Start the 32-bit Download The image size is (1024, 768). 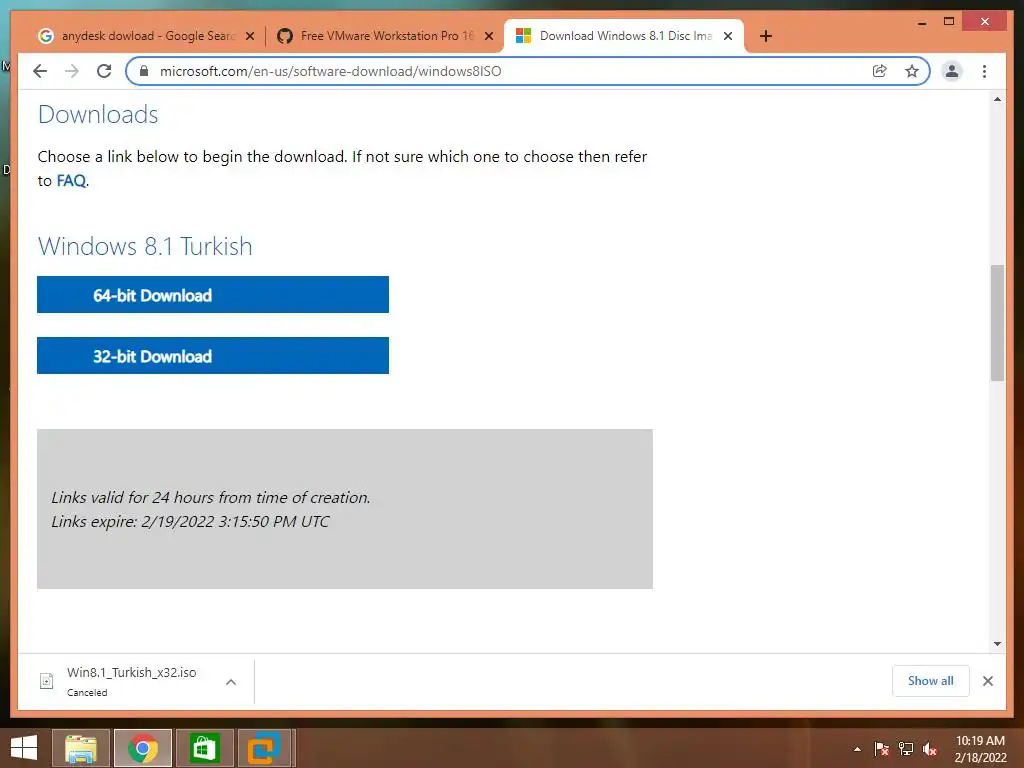click(213, 355)
